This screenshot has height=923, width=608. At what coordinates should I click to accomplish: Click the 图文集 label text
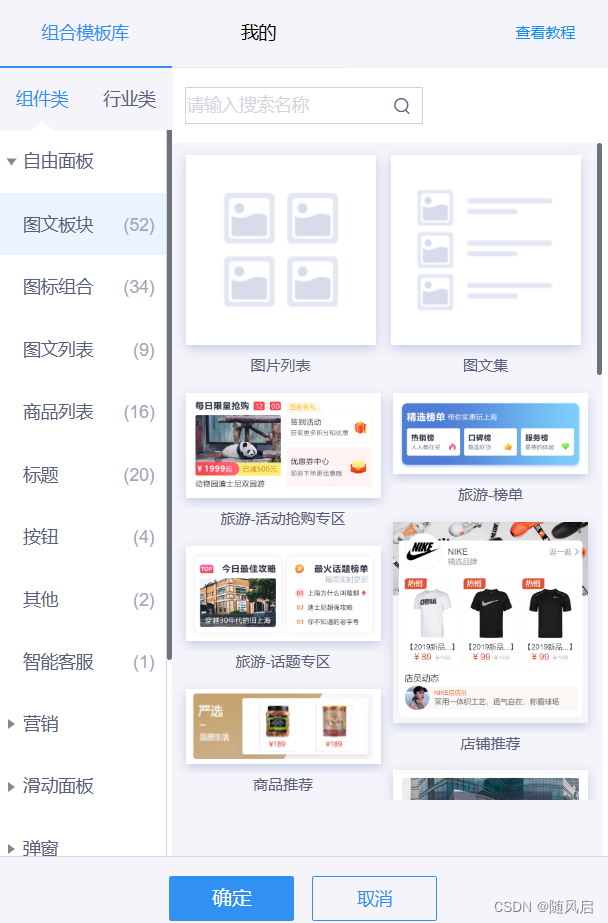(486, 366)
